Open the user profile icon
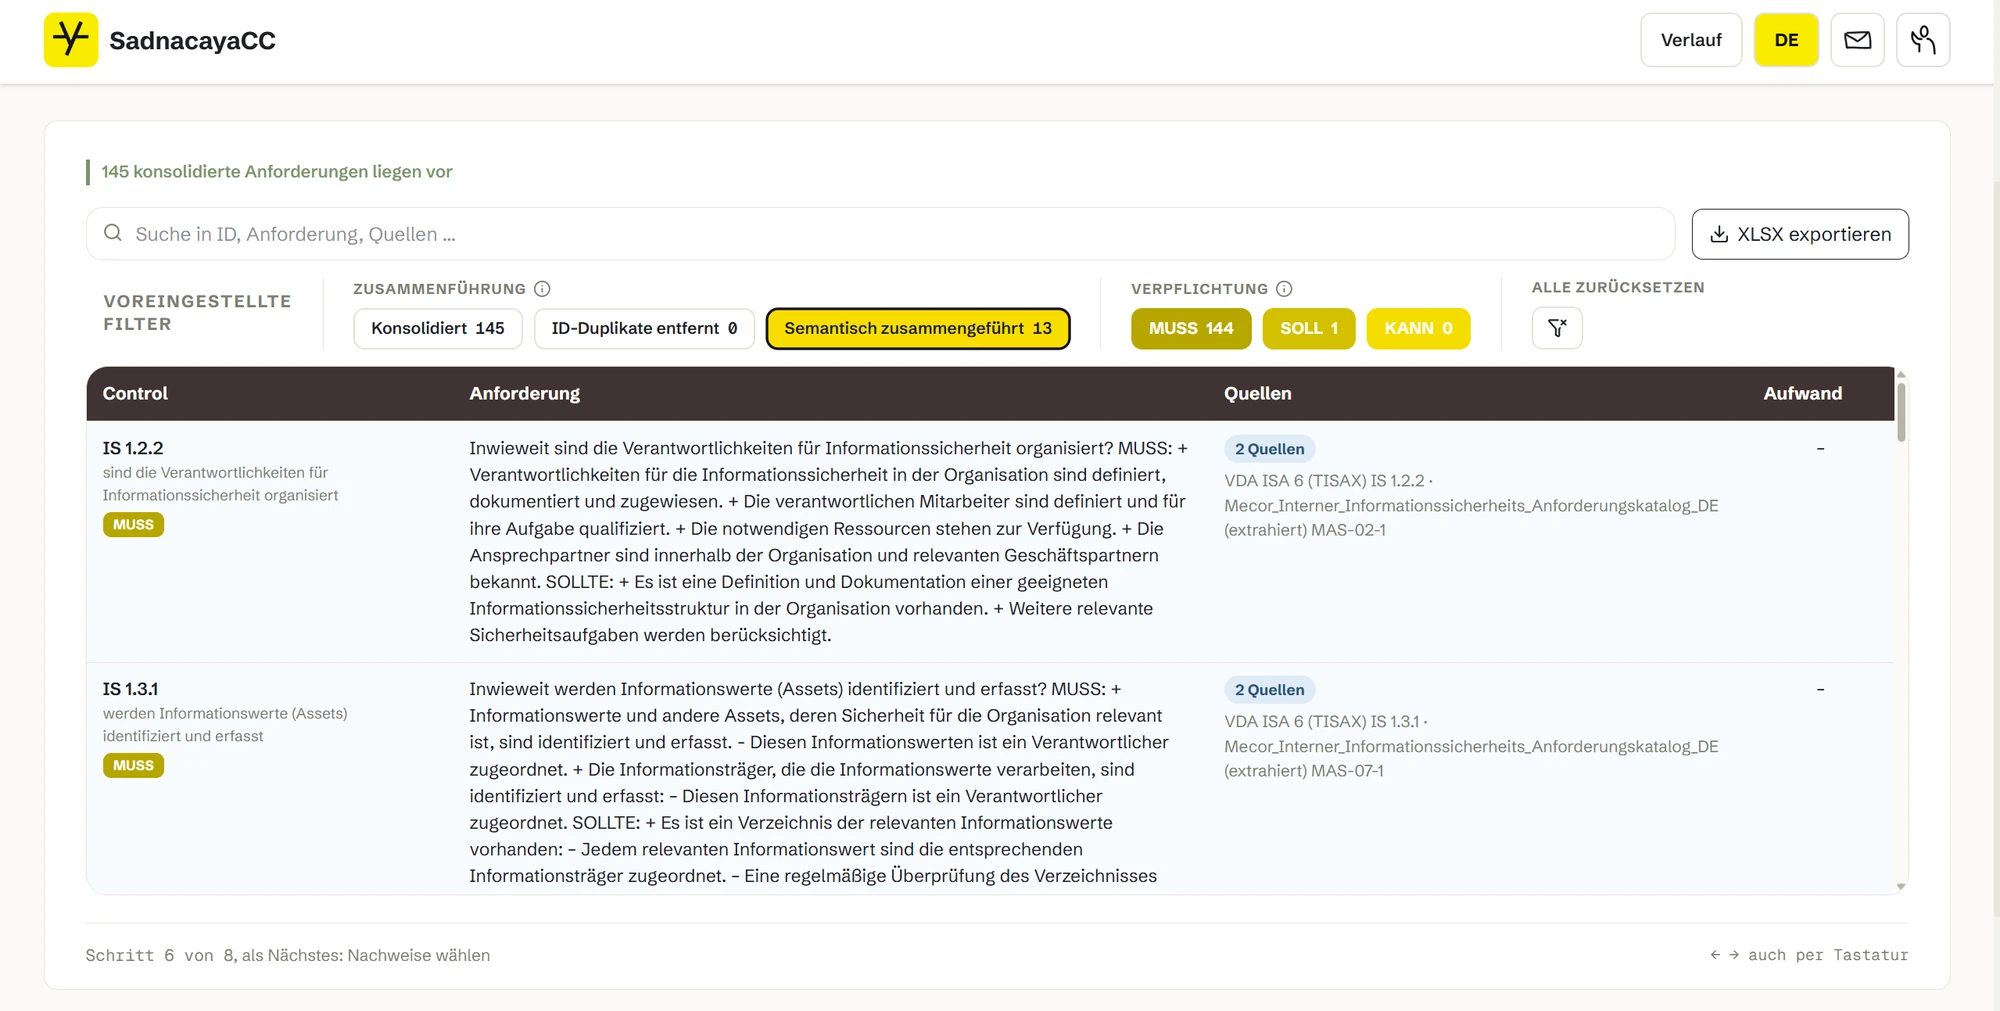 1922,40
